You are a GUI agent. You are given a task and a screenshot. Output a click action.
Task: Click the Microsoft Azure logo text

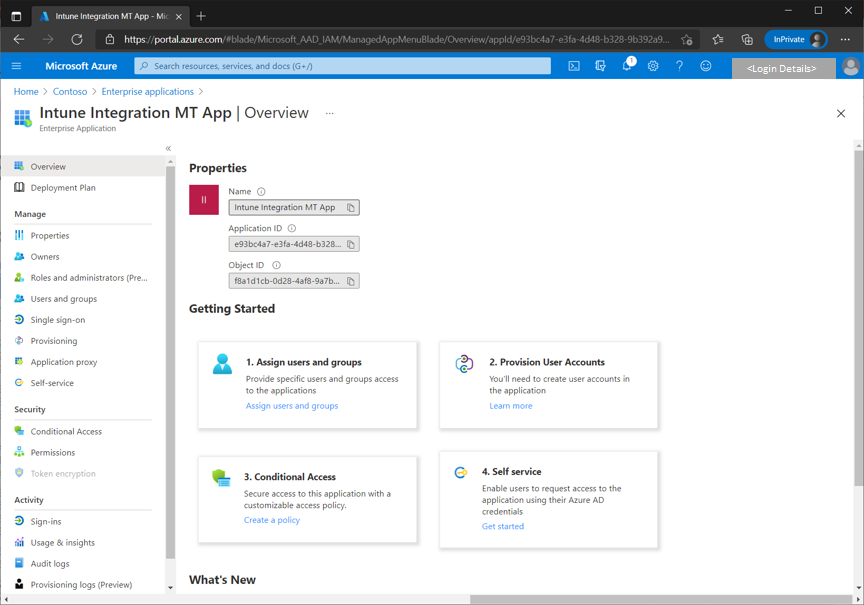(x=81, y=66)
